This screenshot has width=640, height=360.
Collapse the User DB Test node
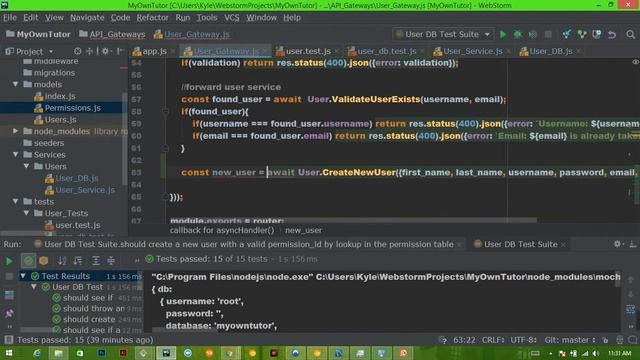click(x=34, y=287)
